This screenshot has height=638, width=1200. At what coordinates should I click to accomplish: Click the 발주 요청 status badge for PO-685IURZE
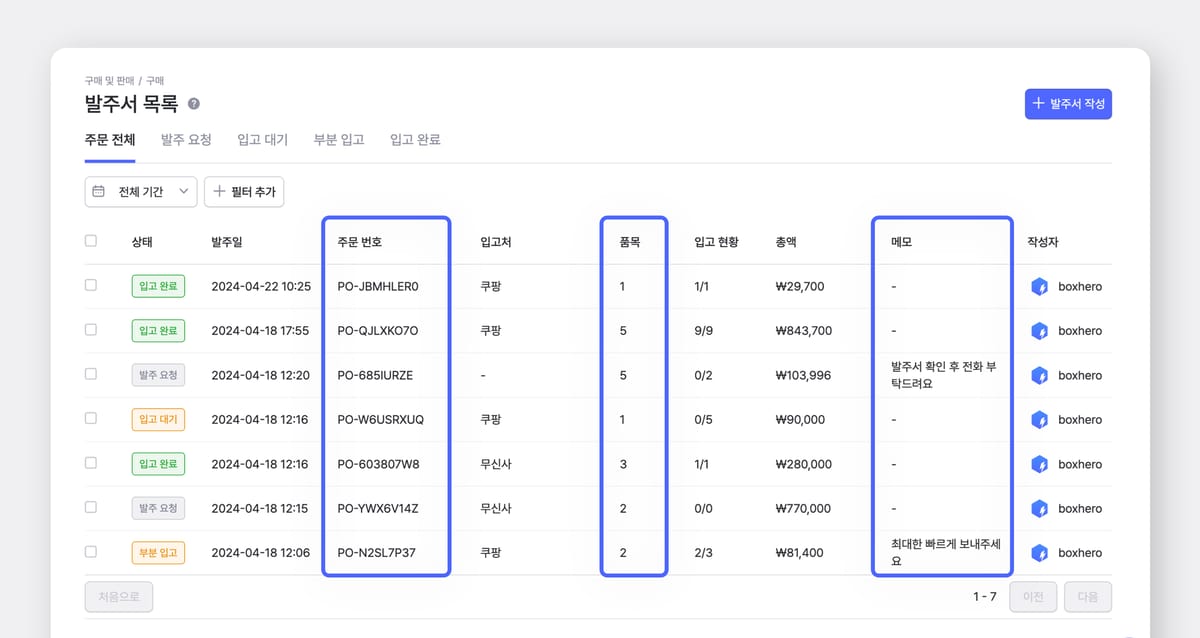[158, 375]
